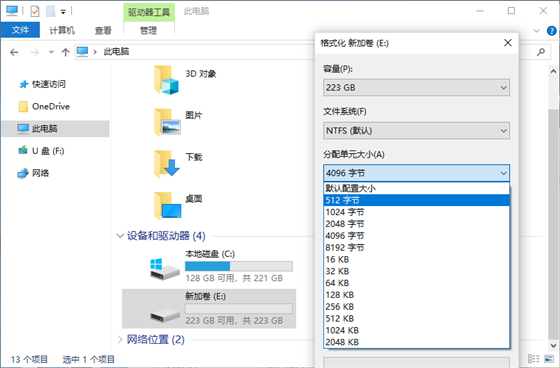Choose 64 KB allocation size
The width and height of the screenshot is (560, 368).
pyautogui.click(x=416, y=283)
